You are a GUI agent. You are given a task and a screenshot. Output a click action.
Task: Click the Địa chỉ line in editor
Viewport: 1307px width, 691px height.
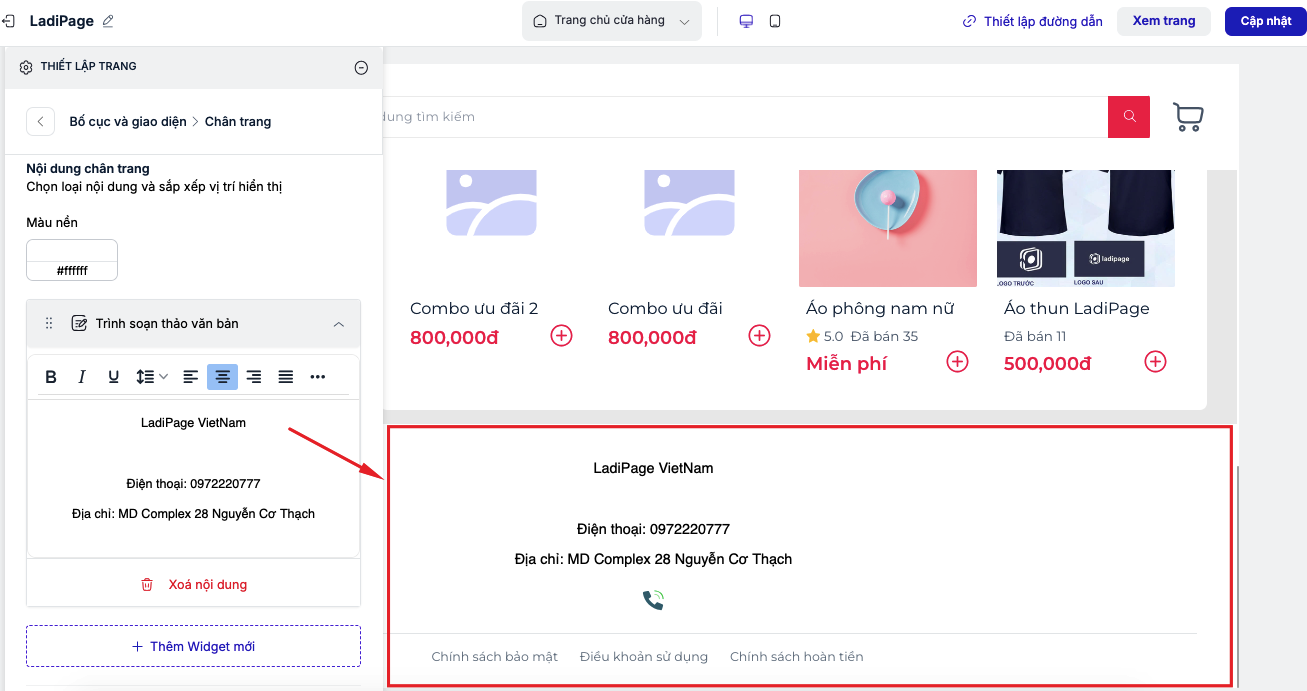pyautogui.click(x=193, y=514)
